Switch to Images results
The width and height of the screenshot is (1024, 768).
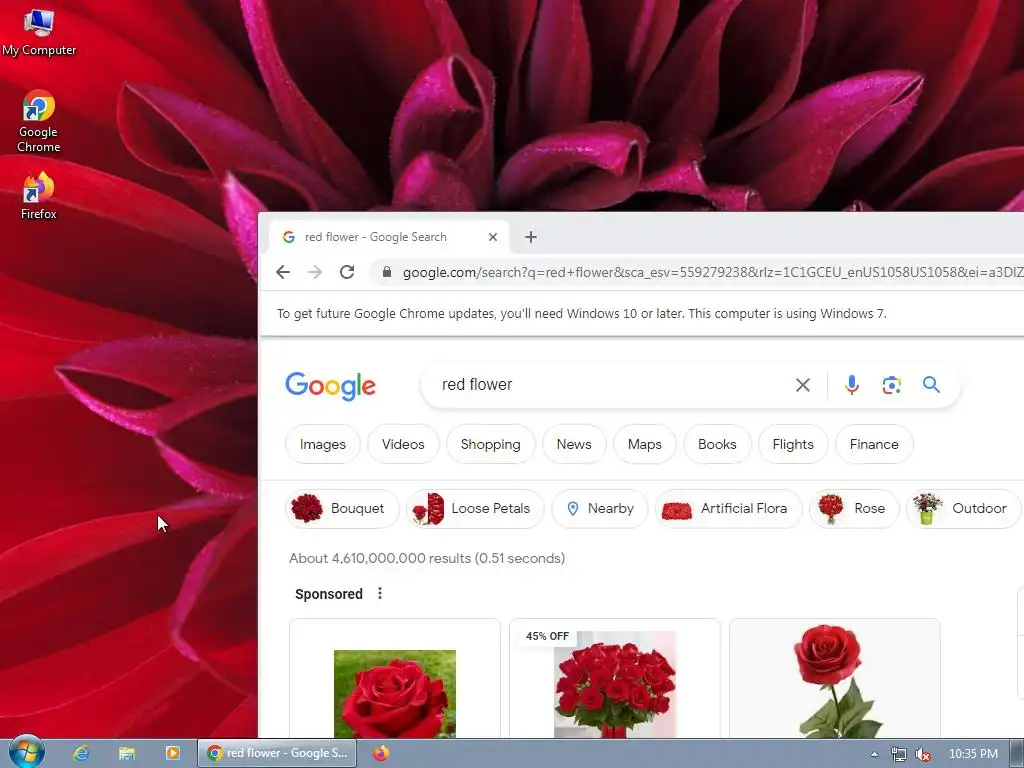tap(323, 444)
